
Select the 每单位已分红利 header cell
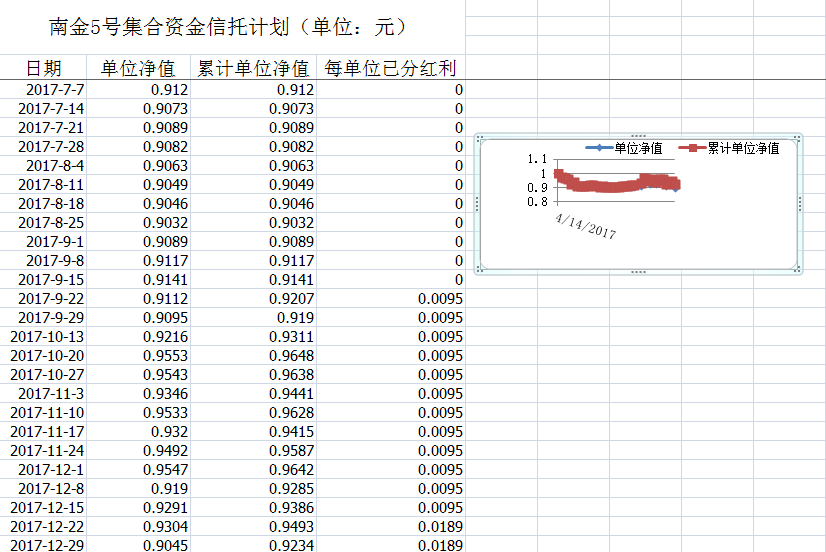pos(390,68)
